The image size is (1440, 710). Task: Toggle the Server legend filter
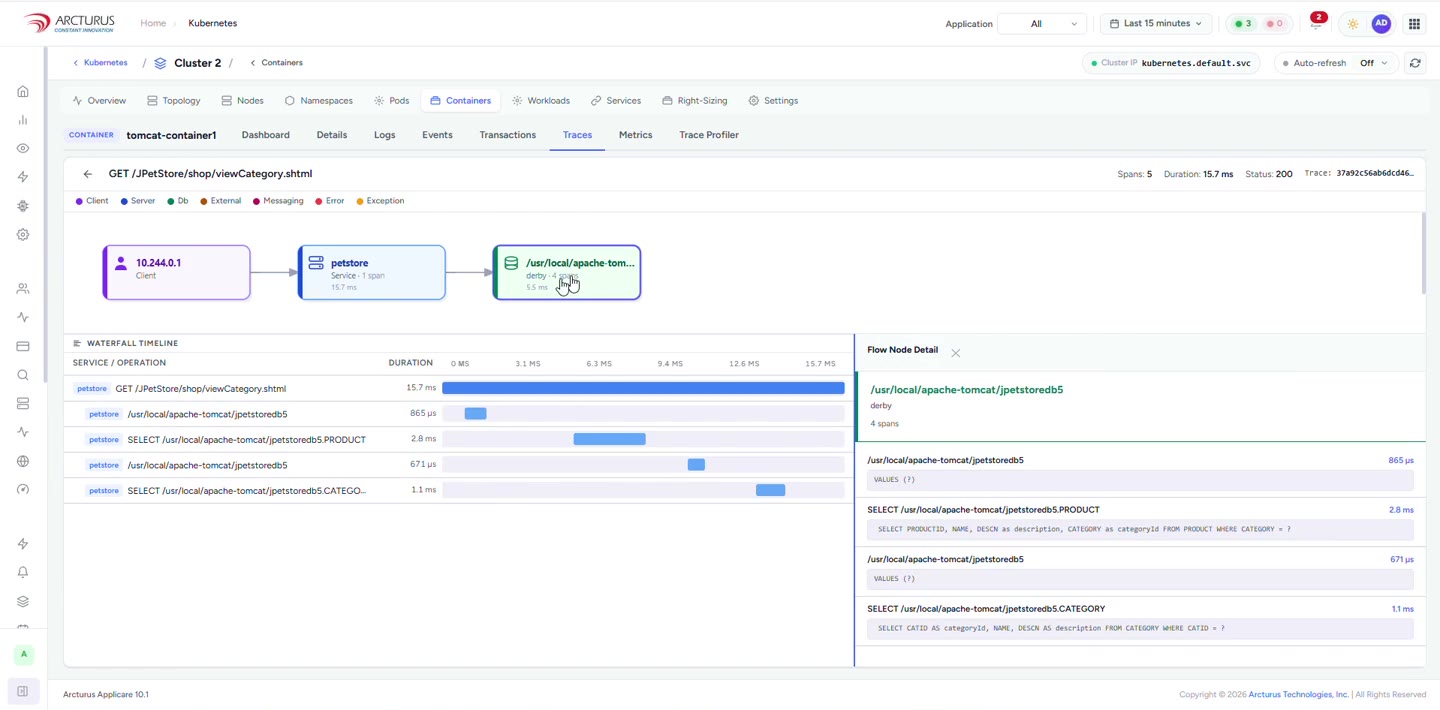pyautogui.click(x=138, y=201)
